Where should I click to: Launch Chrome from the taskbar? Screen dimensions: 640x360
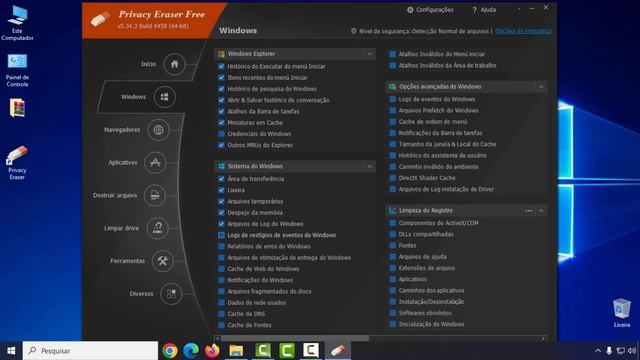click(170, 351)
